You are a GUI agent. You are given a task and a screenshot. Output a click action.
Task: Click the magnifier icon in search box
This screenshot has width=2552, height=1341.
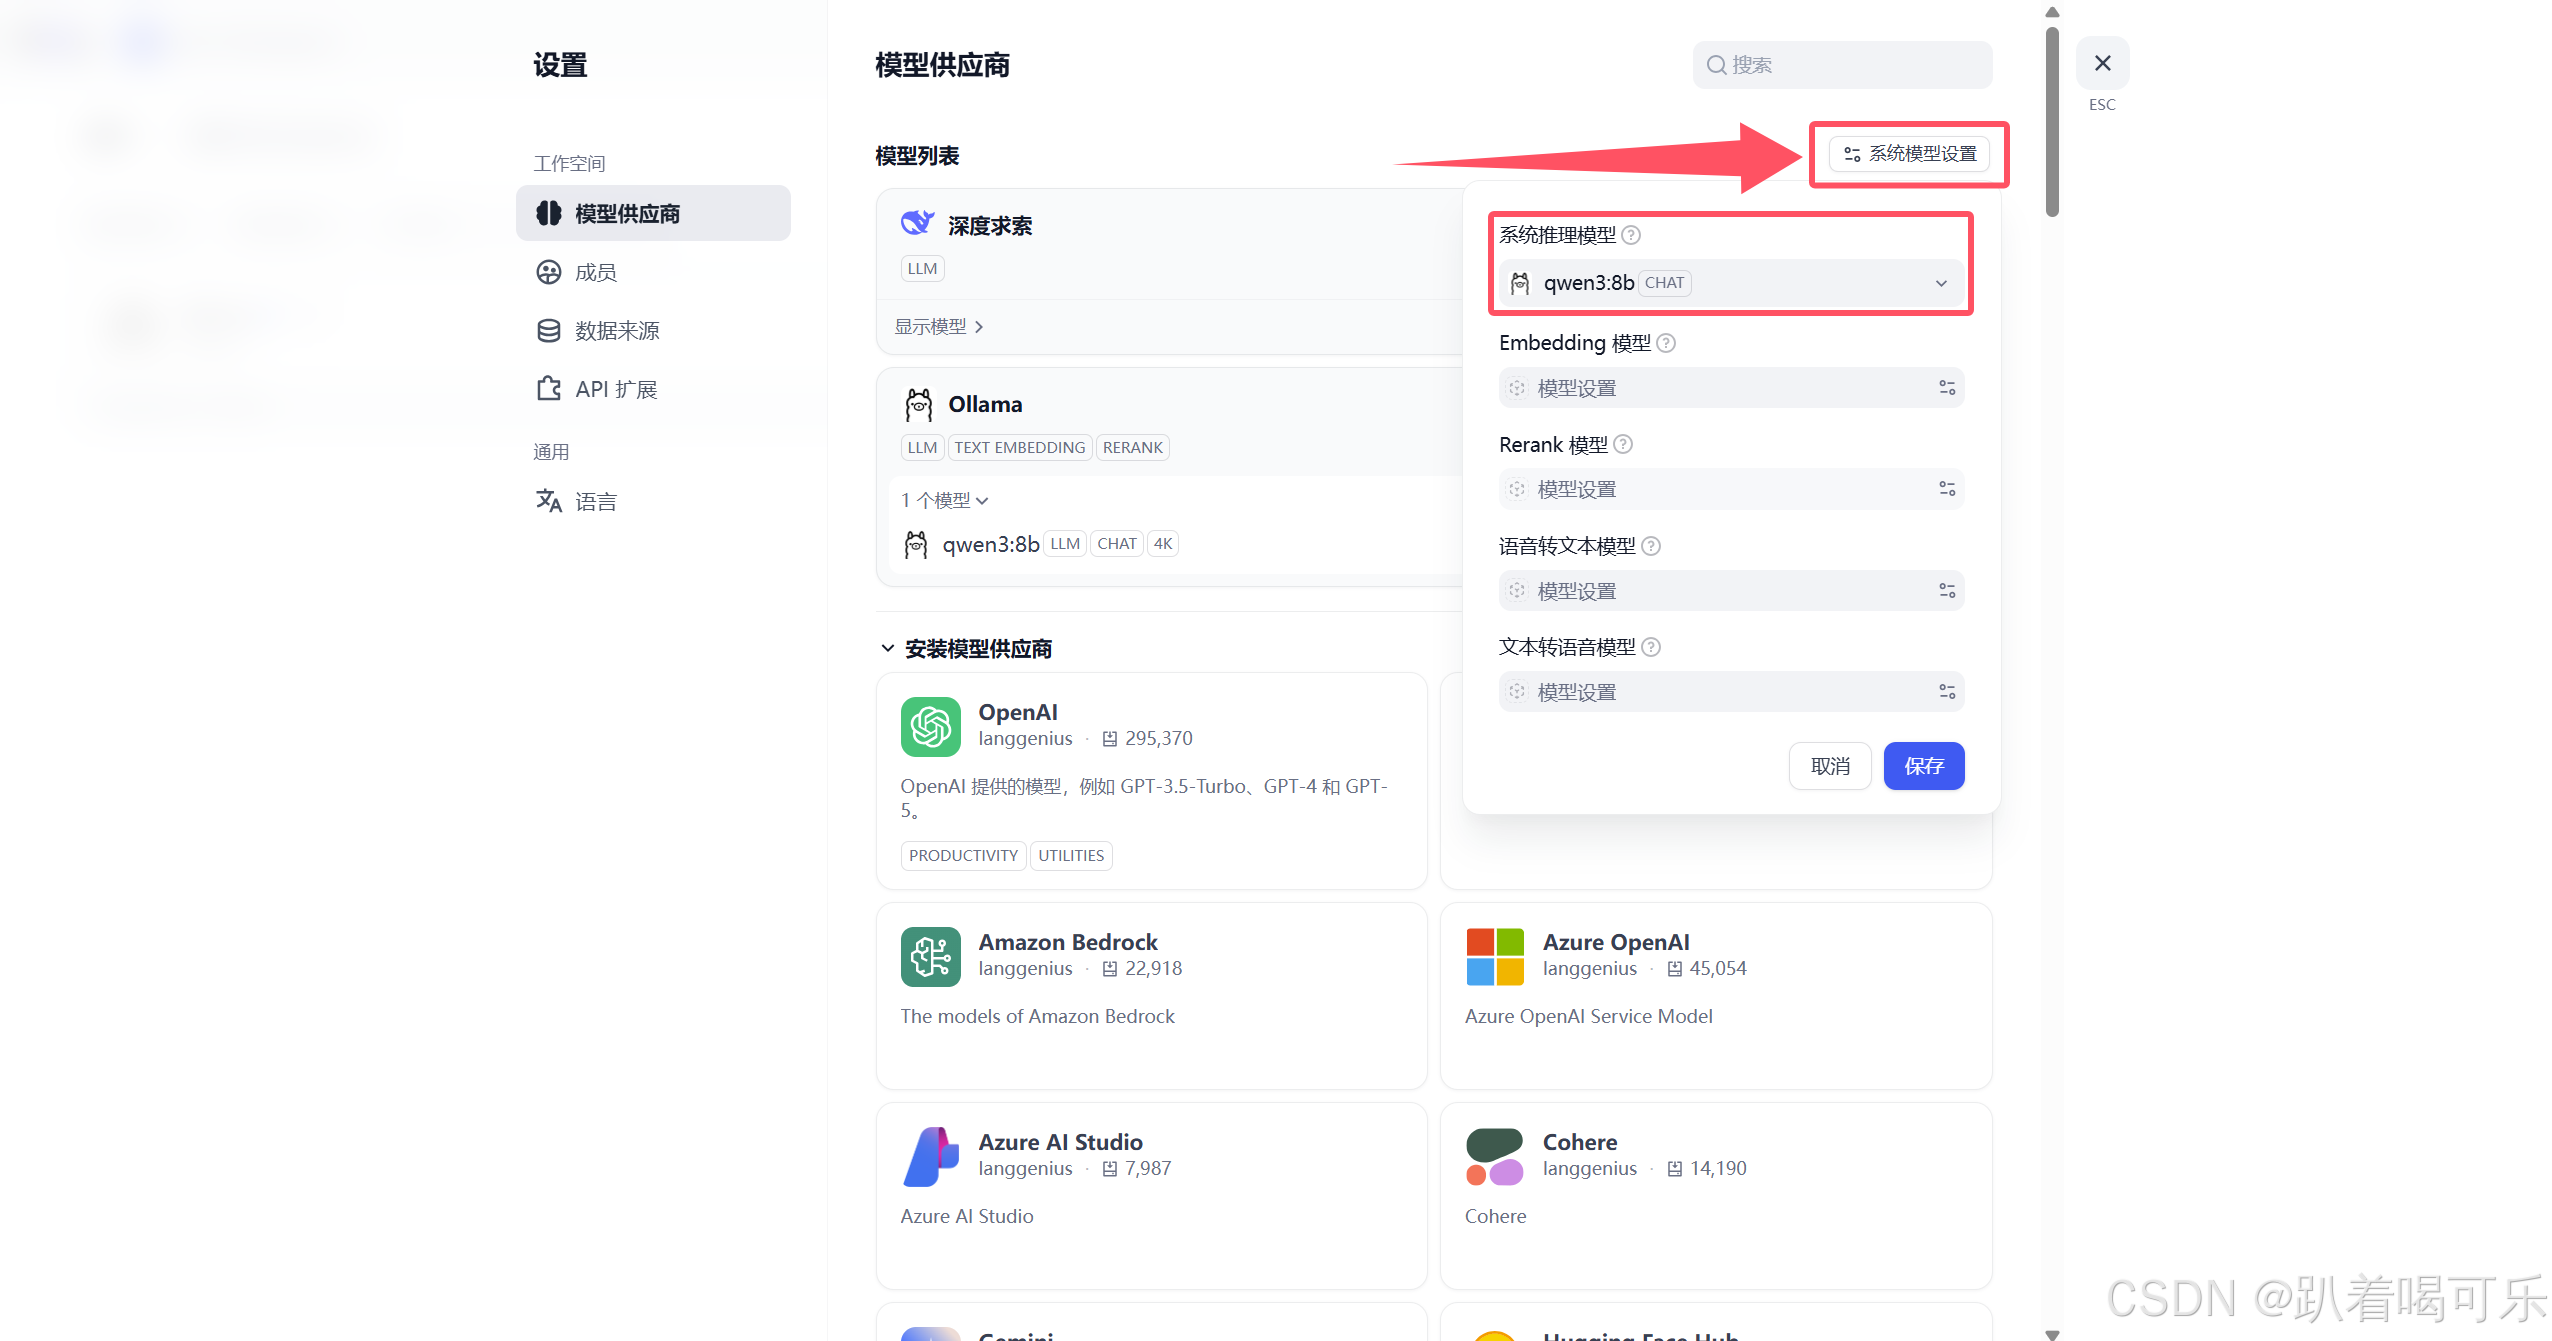1716,65
